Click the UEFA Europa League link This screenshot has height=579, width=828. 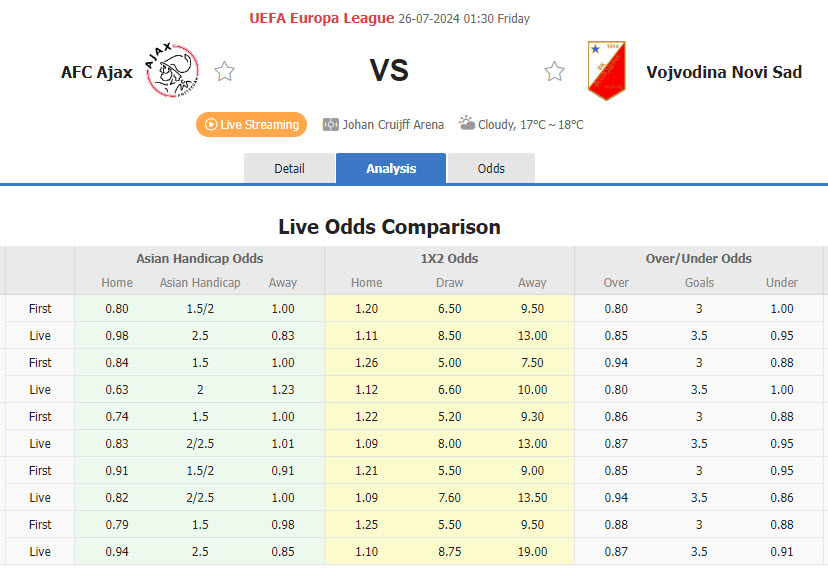pyautogui.click(x=323, y=18)
